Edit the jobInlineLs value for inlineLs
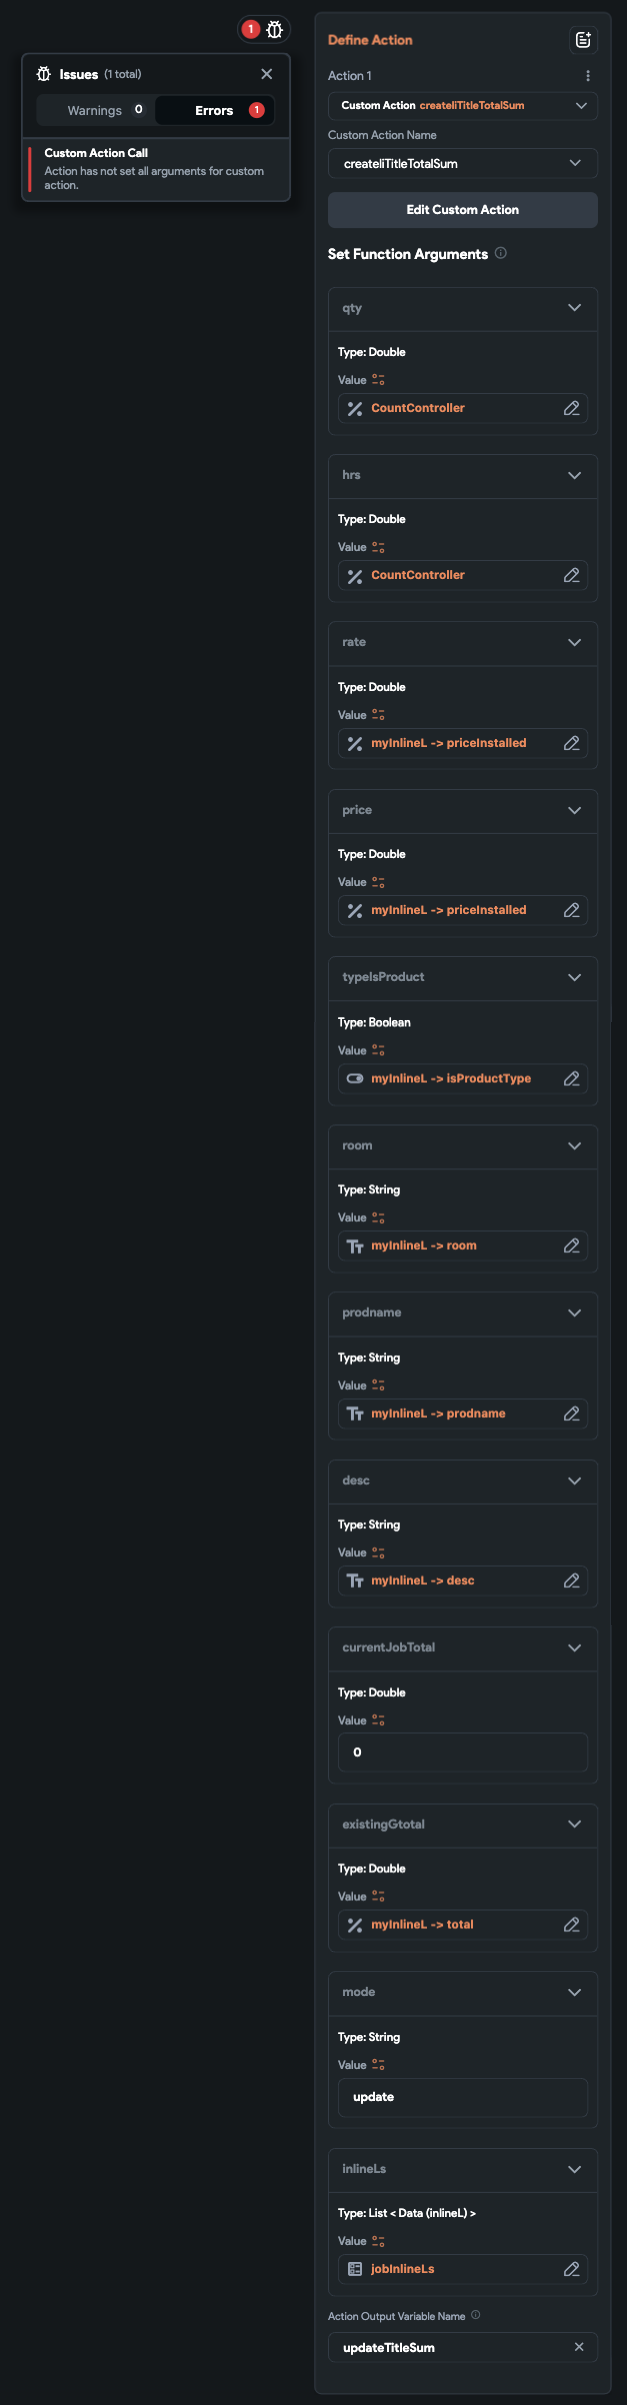The height and width of the screenshot is (2405, 627). (571, 2269)
